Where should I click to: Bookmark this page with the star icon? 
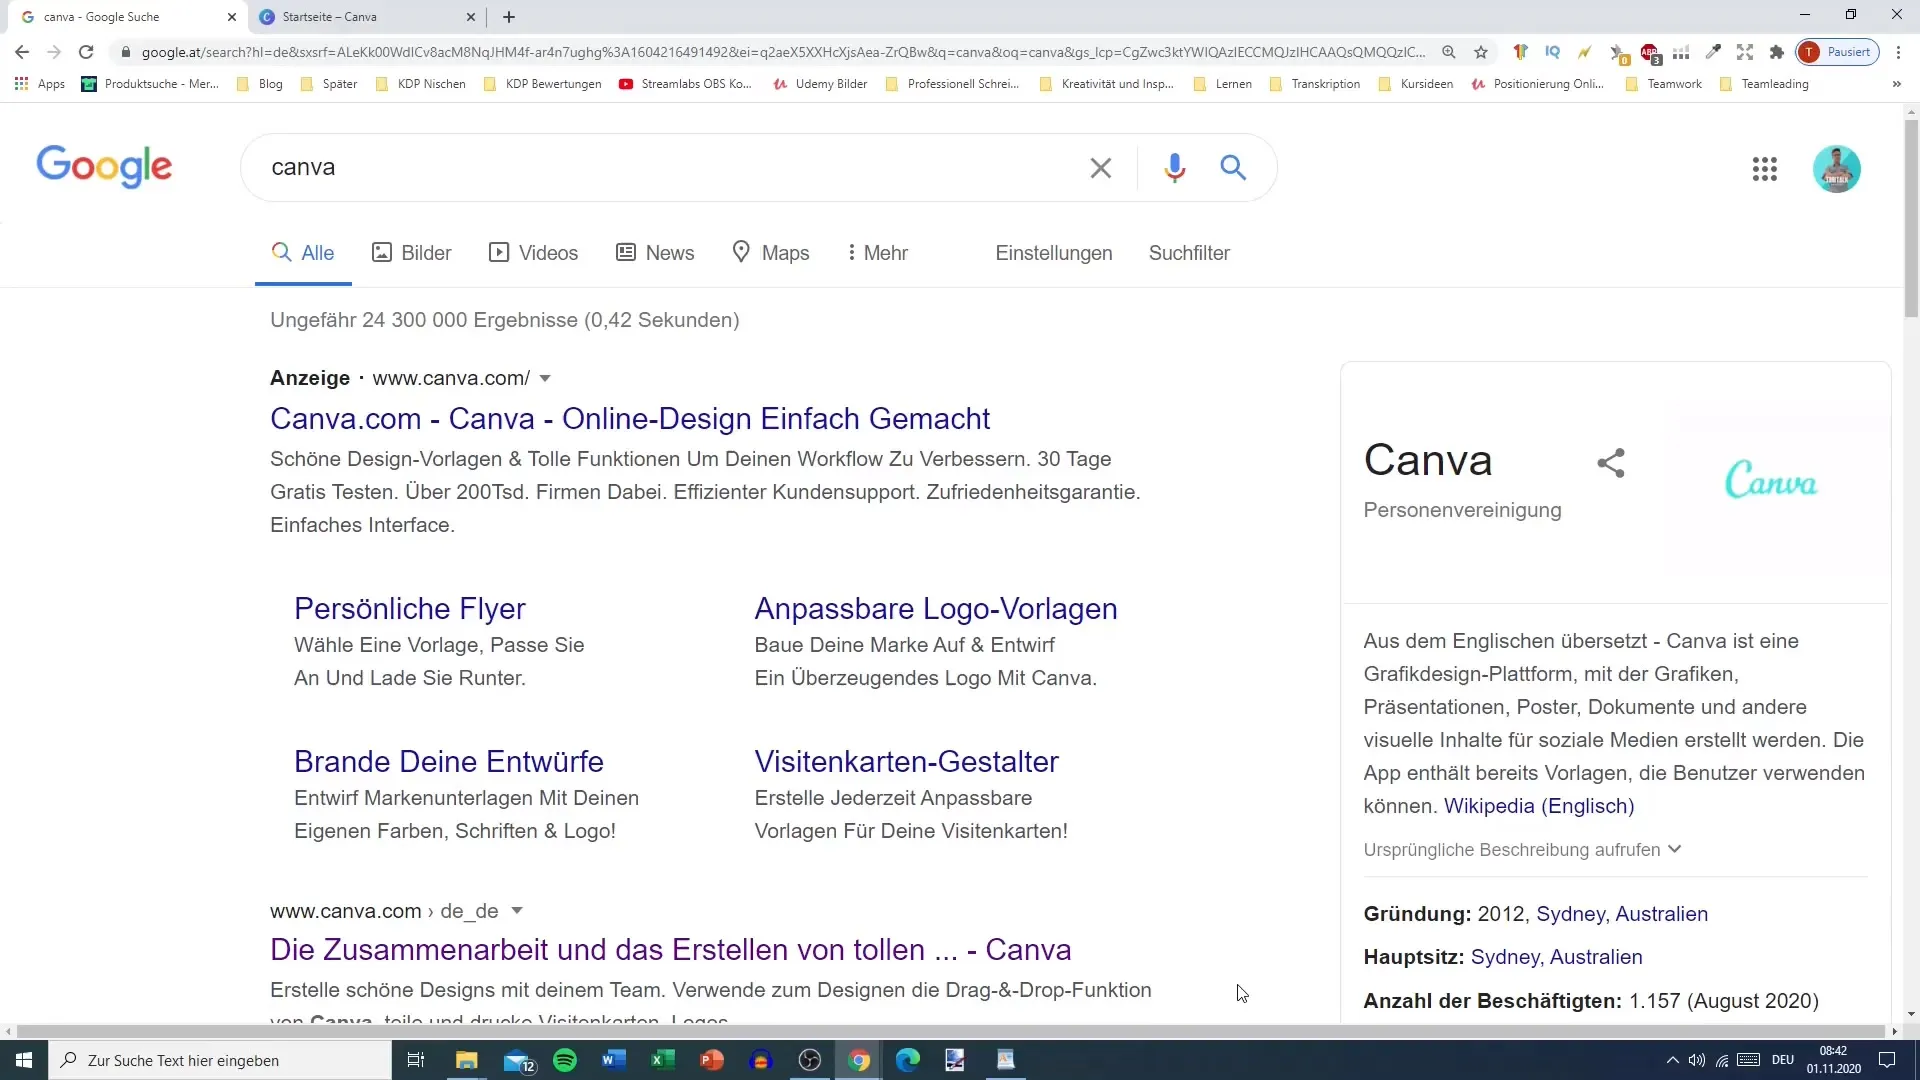[1480, 52]
